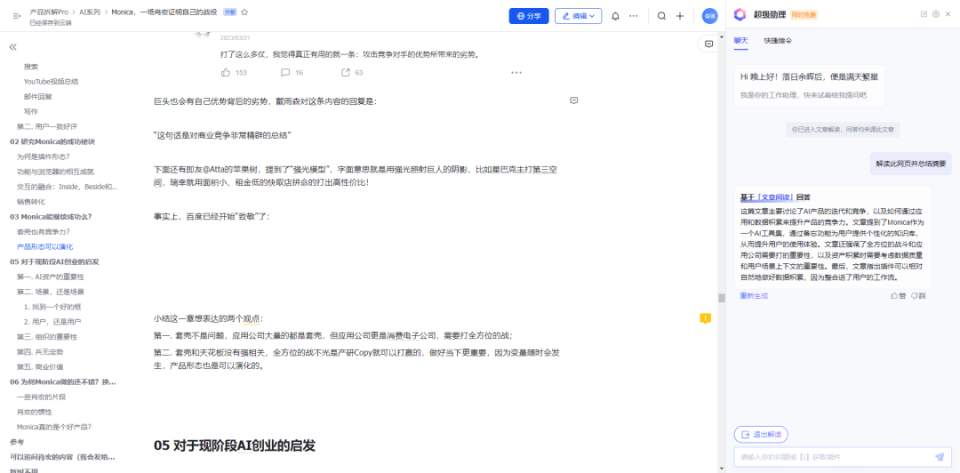Jump to outline item 功能与浏览器的相互成就
Viewport: 960px width, 473px height.
pos(56,171)
